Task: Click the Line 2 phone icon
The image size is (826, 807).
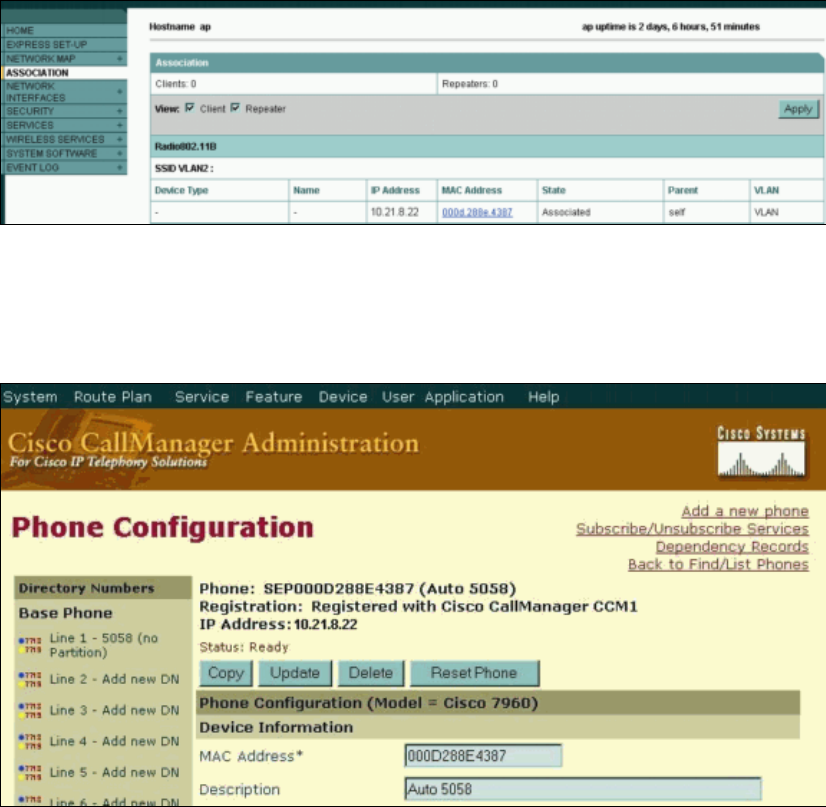Action: (30, 680)
